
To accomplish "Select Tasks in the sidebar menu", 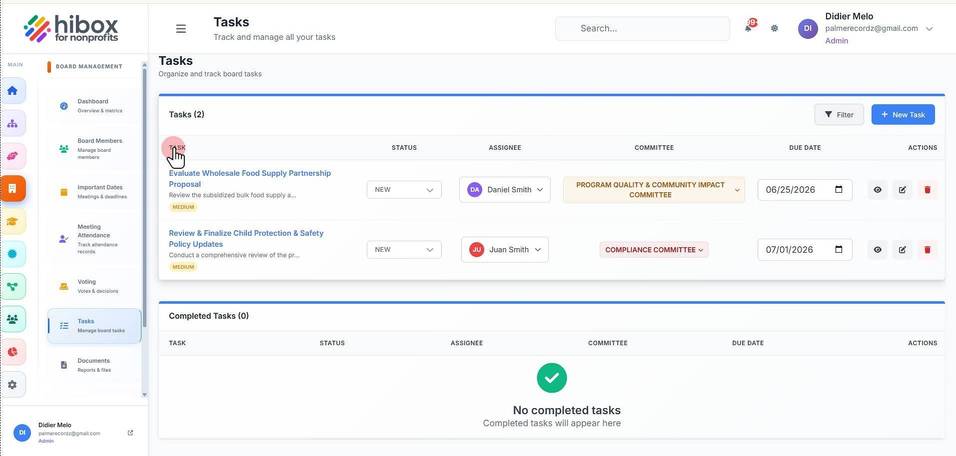I will (94, 326).
